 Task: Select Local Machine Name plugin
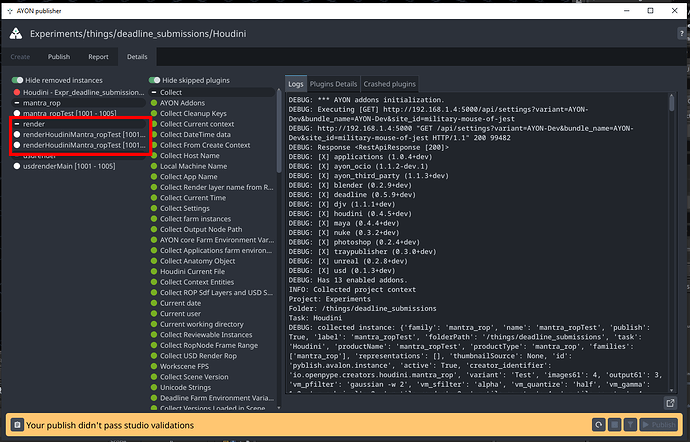point(212,166)
